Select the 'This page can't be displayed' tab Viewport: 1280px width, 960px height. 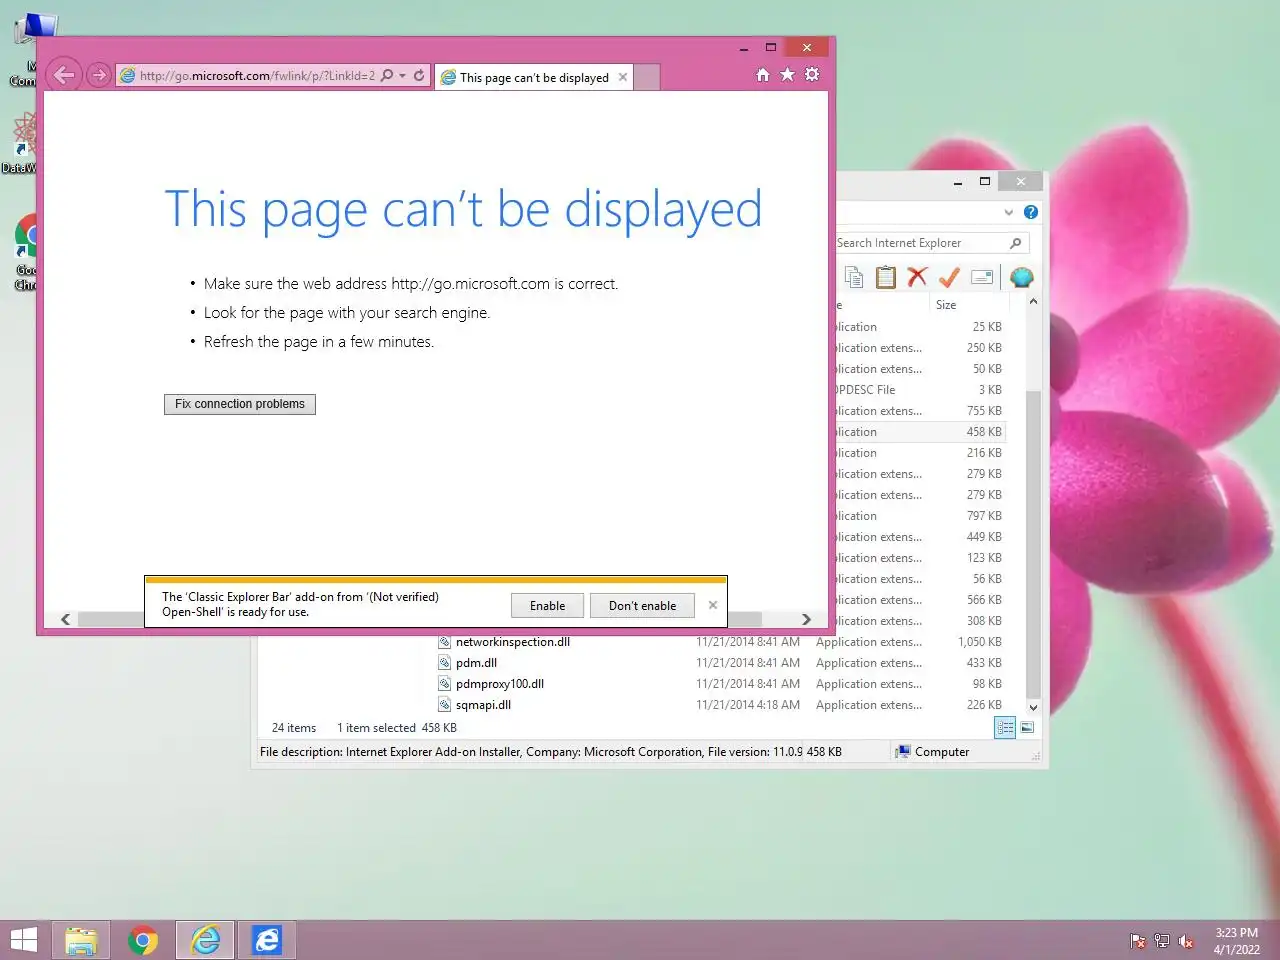pyautogui.click(x=534, y=77)
